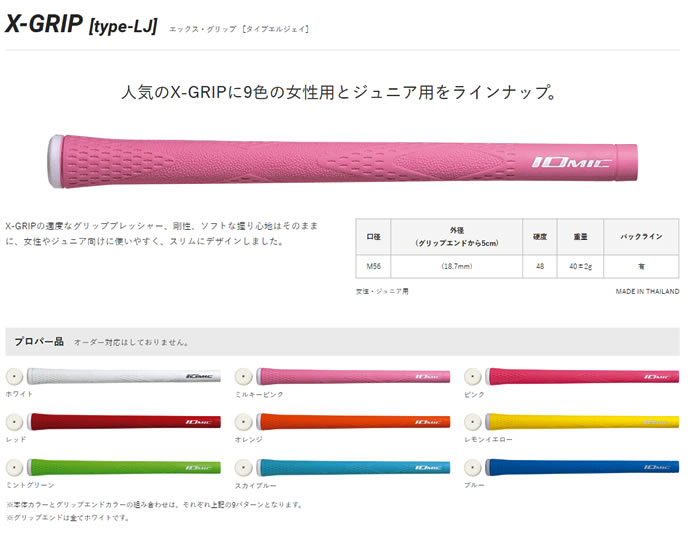Click the オレンジ color label
Image resolution: width=690 pixels, height=536 pixels.
click(249, 440)
